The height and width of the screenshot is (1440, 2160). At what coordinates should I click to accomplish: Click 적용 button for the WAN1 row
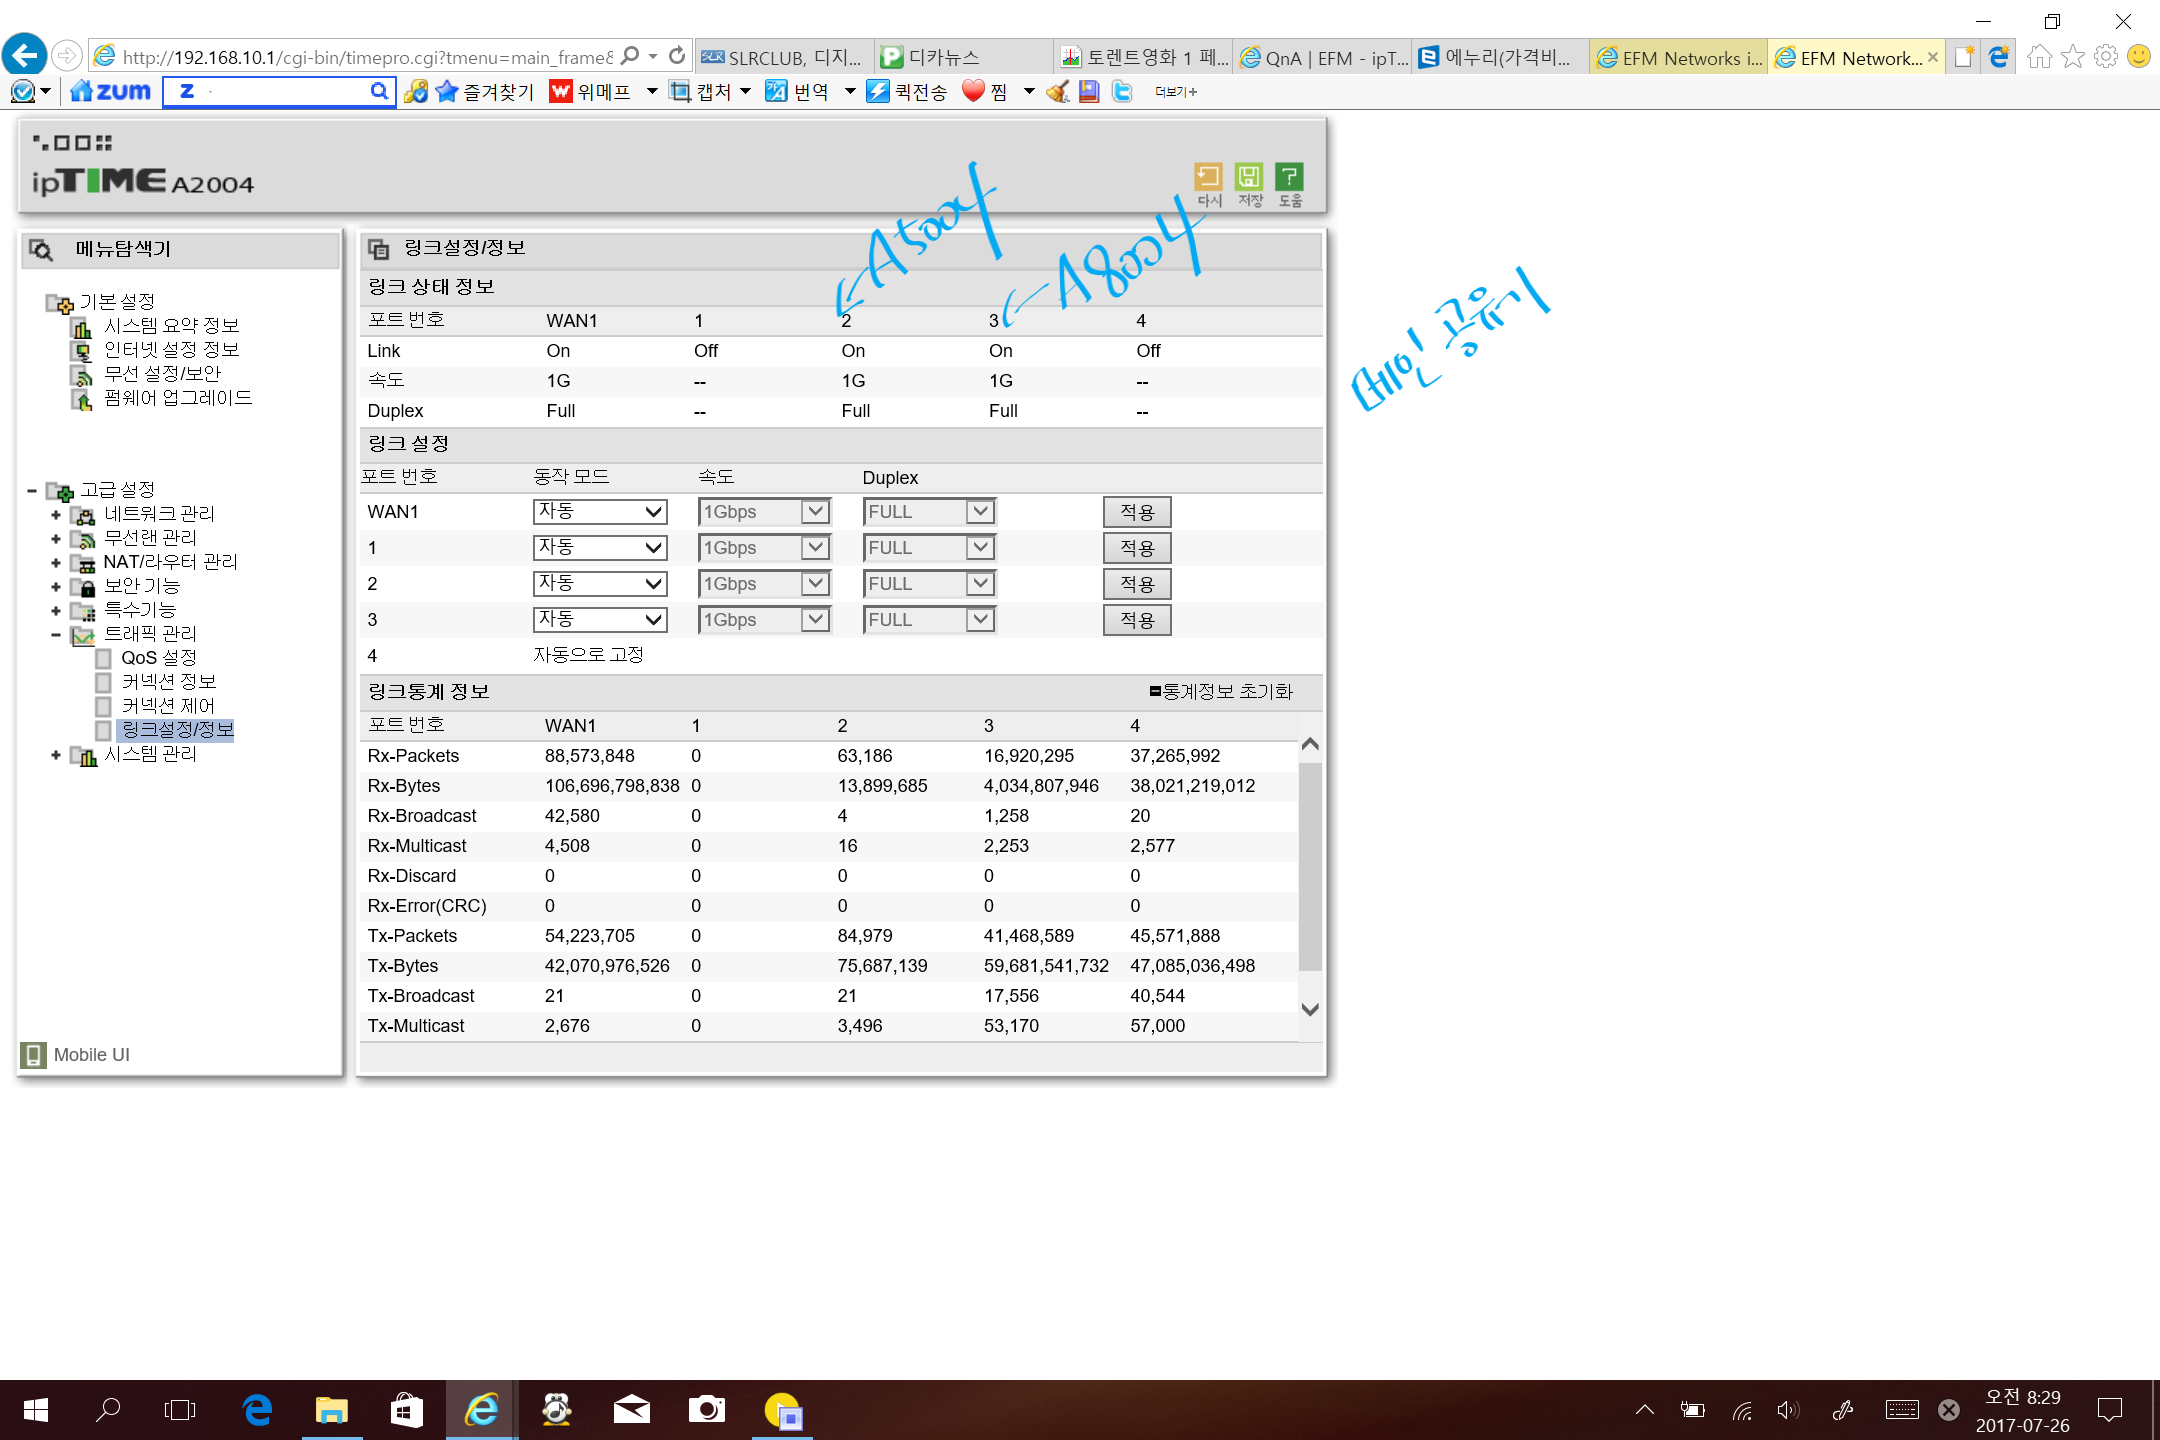tap(1137, 512)
